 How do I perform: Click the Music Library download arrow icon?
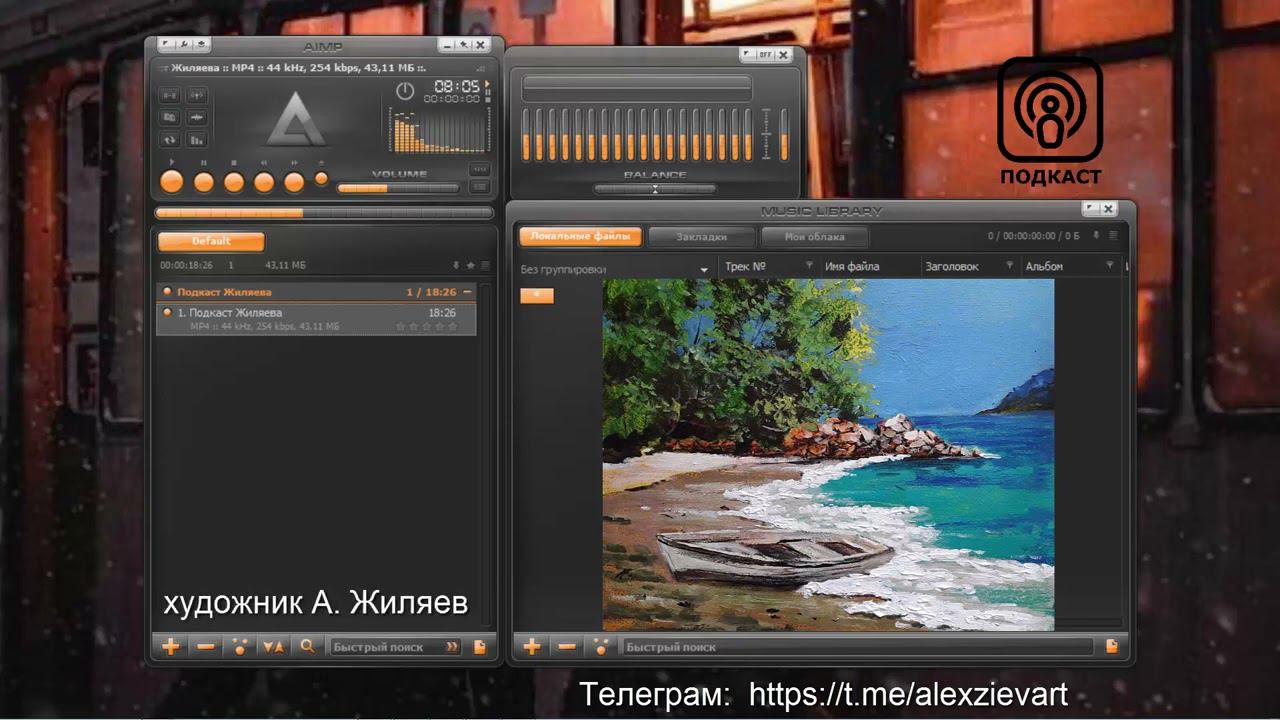1096,236
